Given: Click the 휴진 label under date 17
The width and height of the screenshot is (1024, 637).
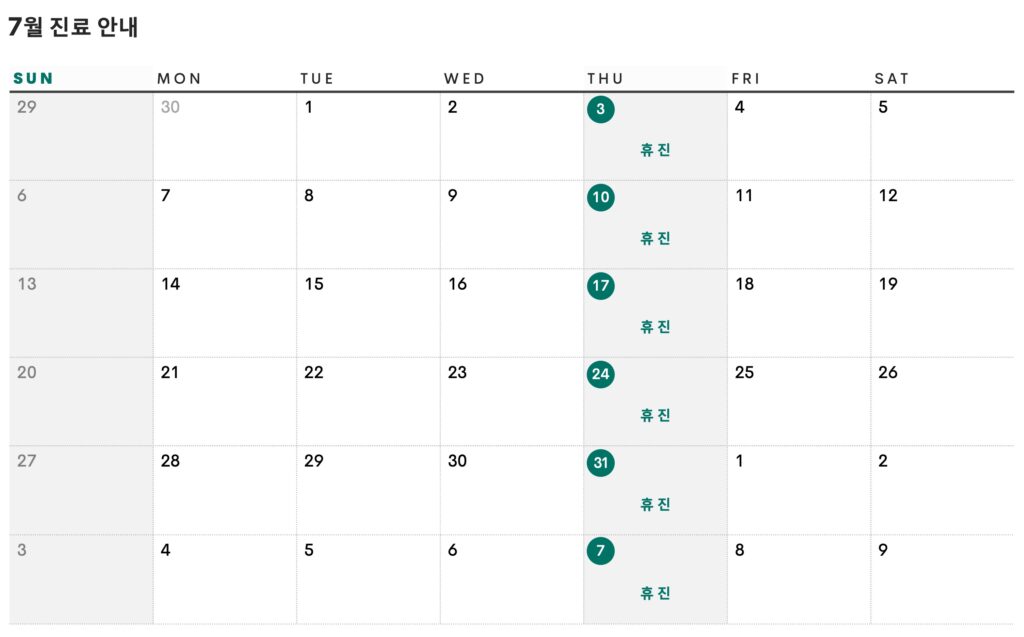Looking at the screenshot, I should pyautogui.click(x=655, y=327).
